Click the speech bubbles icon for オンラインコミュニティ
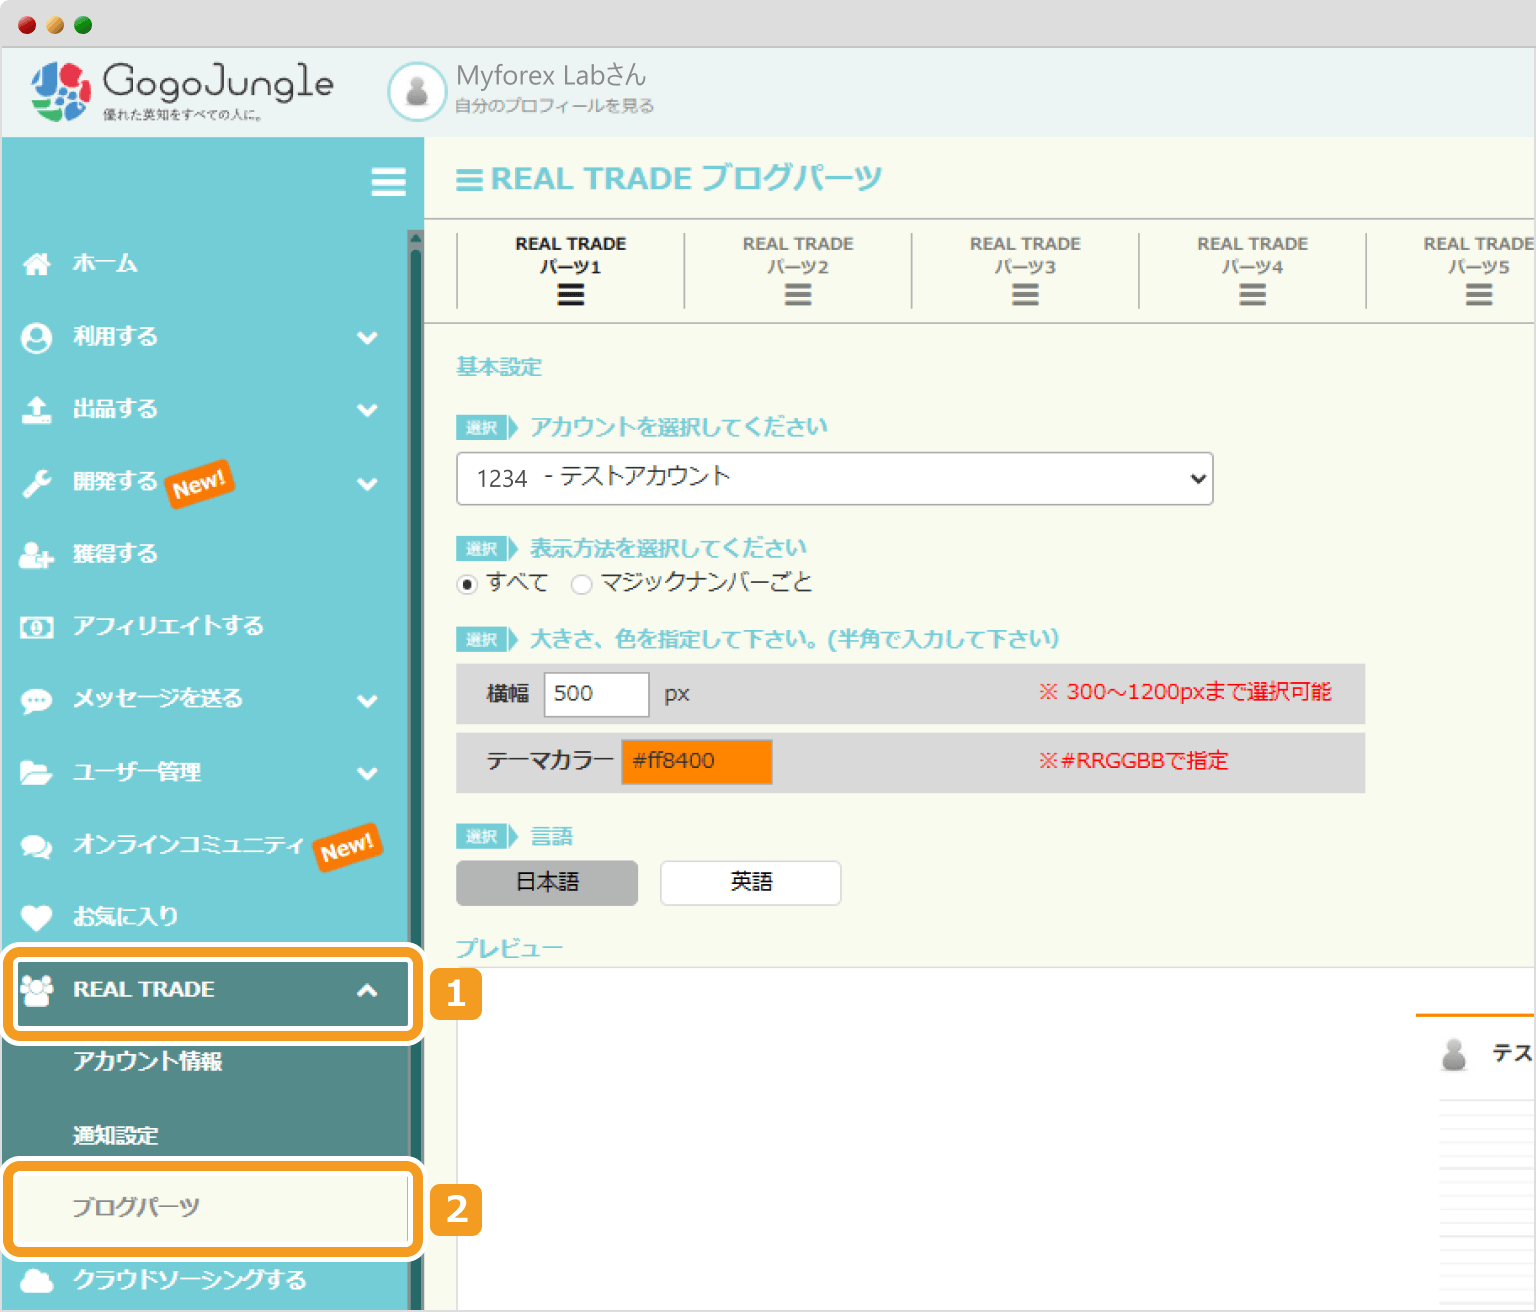This screenshot has width=1536, height=1312. (x=37, y=846)
